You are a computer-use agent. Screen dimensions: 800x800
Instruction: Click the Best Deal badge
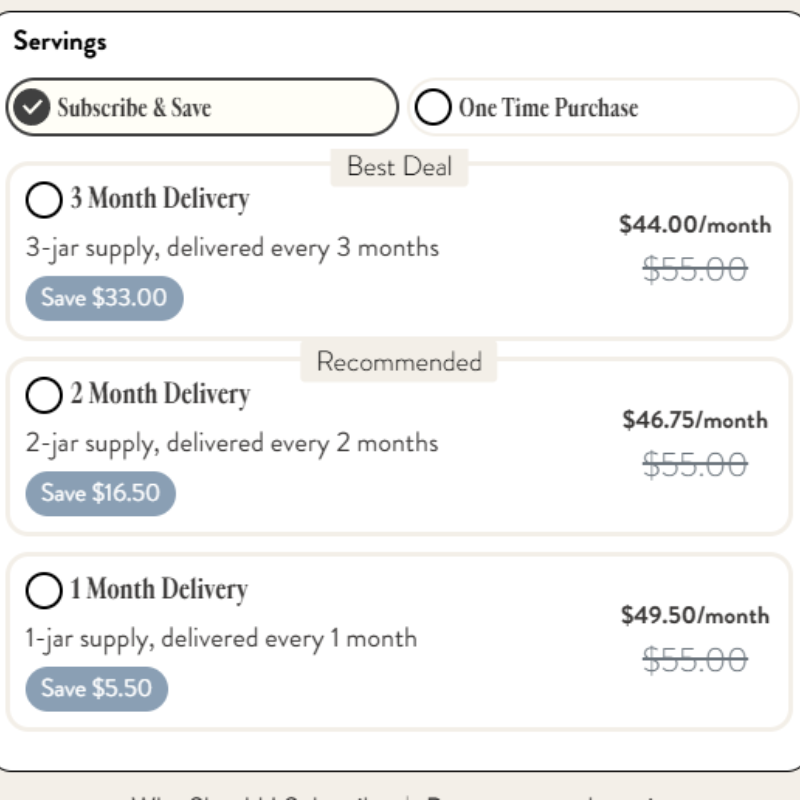pos(399,167)
